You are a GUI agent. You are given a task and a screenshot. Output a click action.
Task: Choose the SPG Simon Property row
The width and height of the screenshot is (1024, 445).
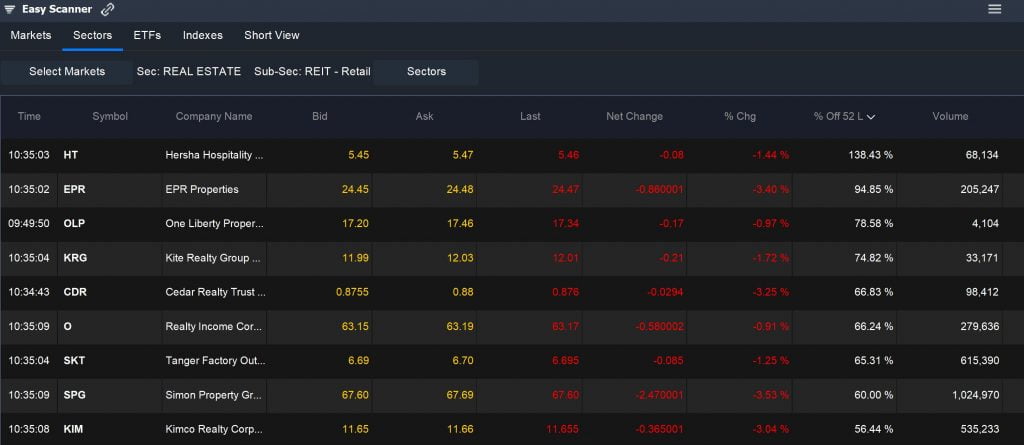(74, 395)
